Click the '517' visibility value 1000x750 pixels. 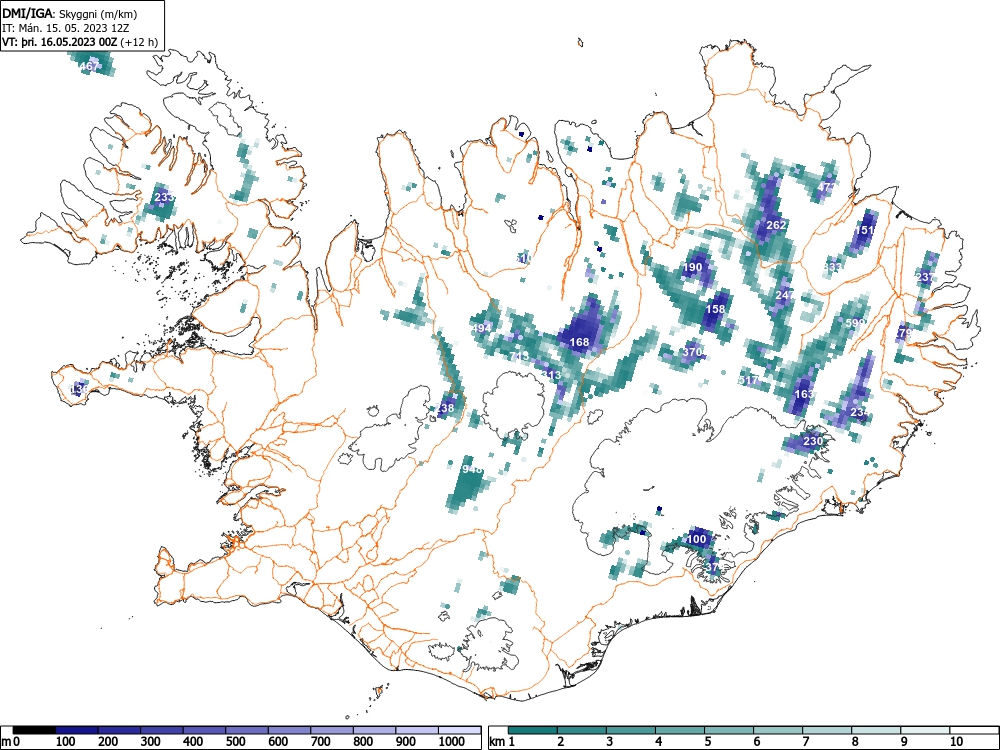click(749, 380)
